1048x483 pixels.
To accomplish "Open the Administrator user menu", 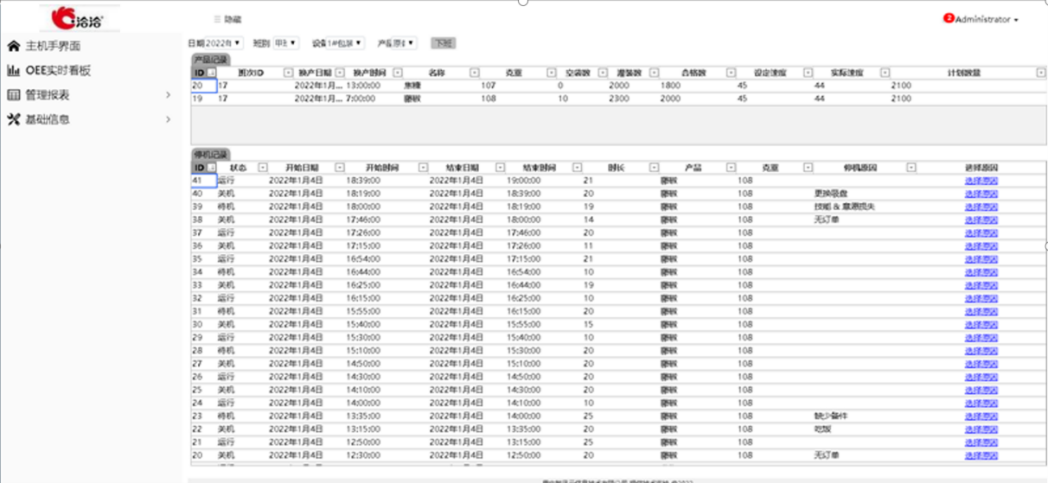I will [x=986, y=19].
